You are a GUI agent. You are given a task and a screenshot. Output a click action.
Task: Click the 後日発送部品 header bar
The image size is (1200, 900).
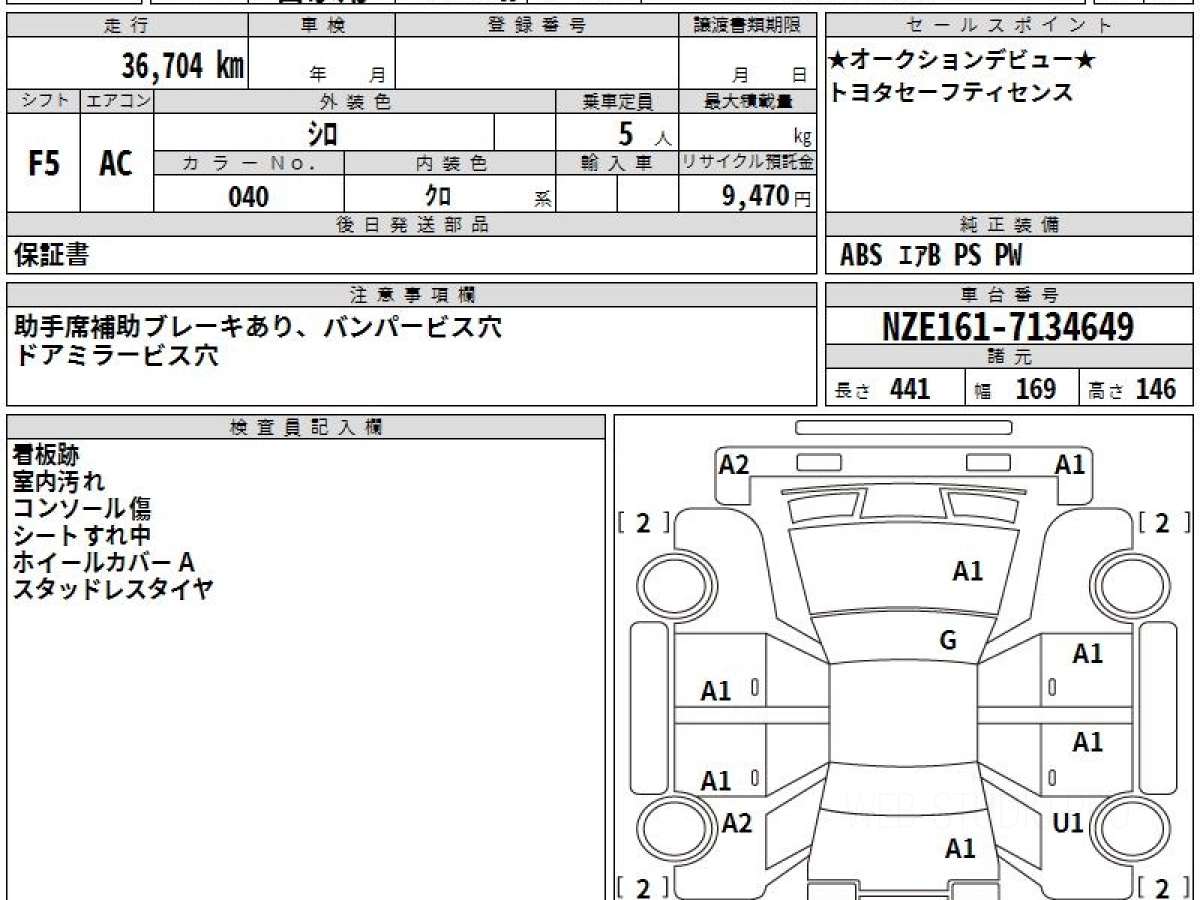coord(411,225)
